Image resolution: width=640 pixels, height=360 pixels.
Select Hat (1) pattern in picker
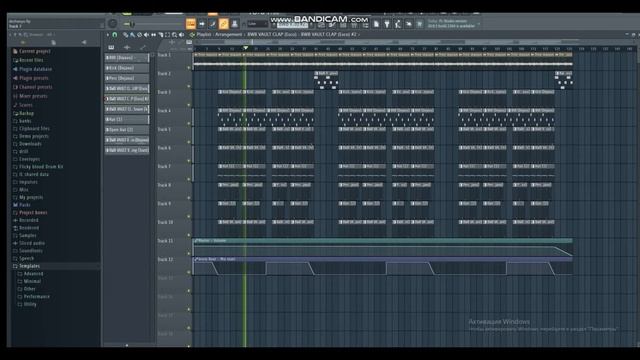coord(127,120)
